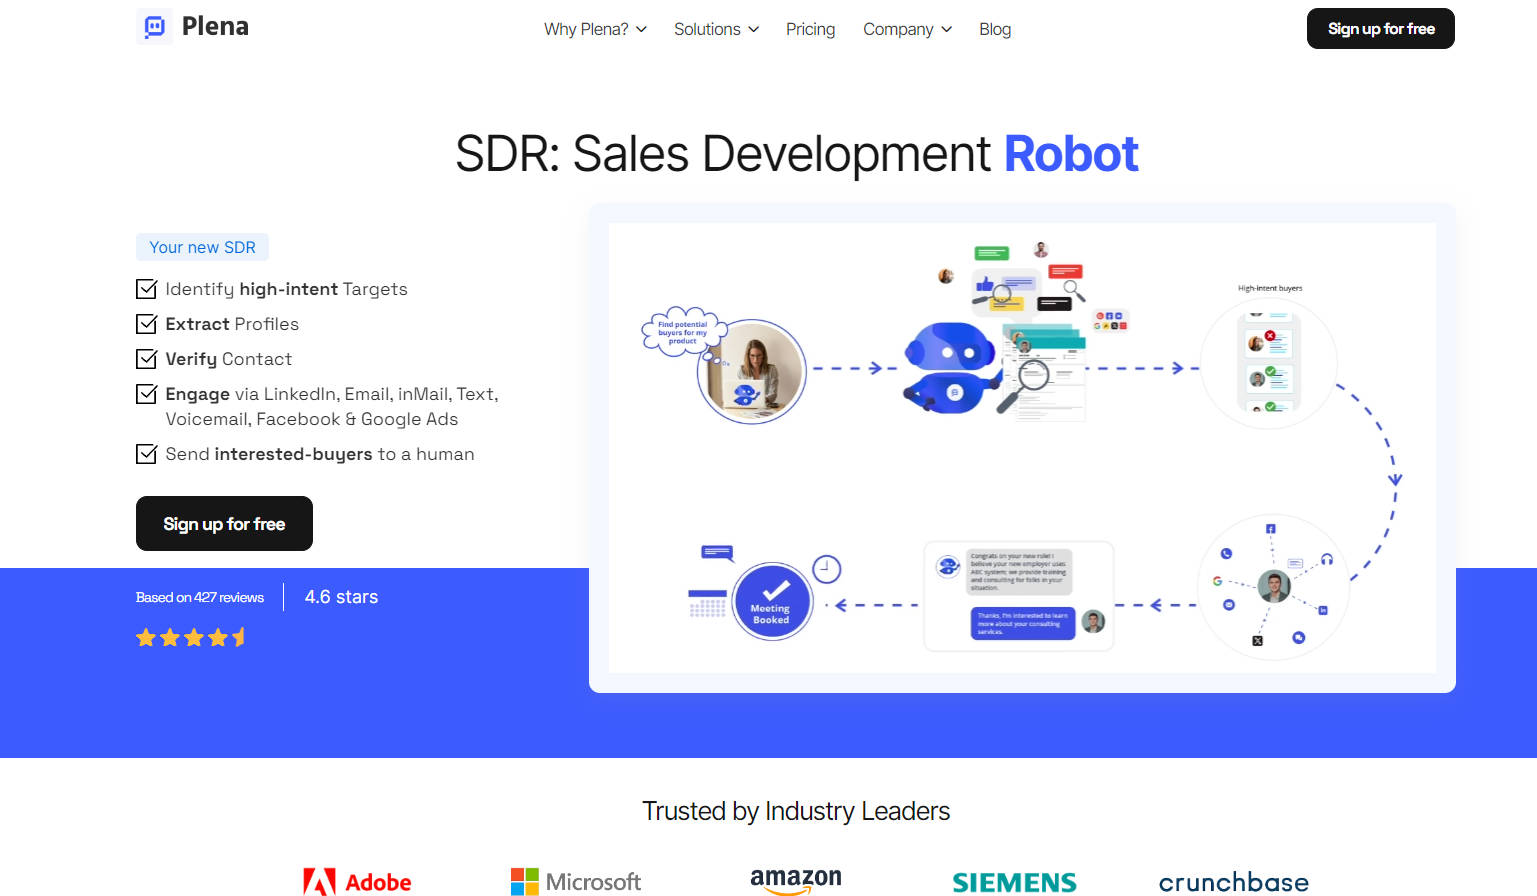
Task: Expand the Why Plena? dropdown menu
Action: (x=595, y=29)
